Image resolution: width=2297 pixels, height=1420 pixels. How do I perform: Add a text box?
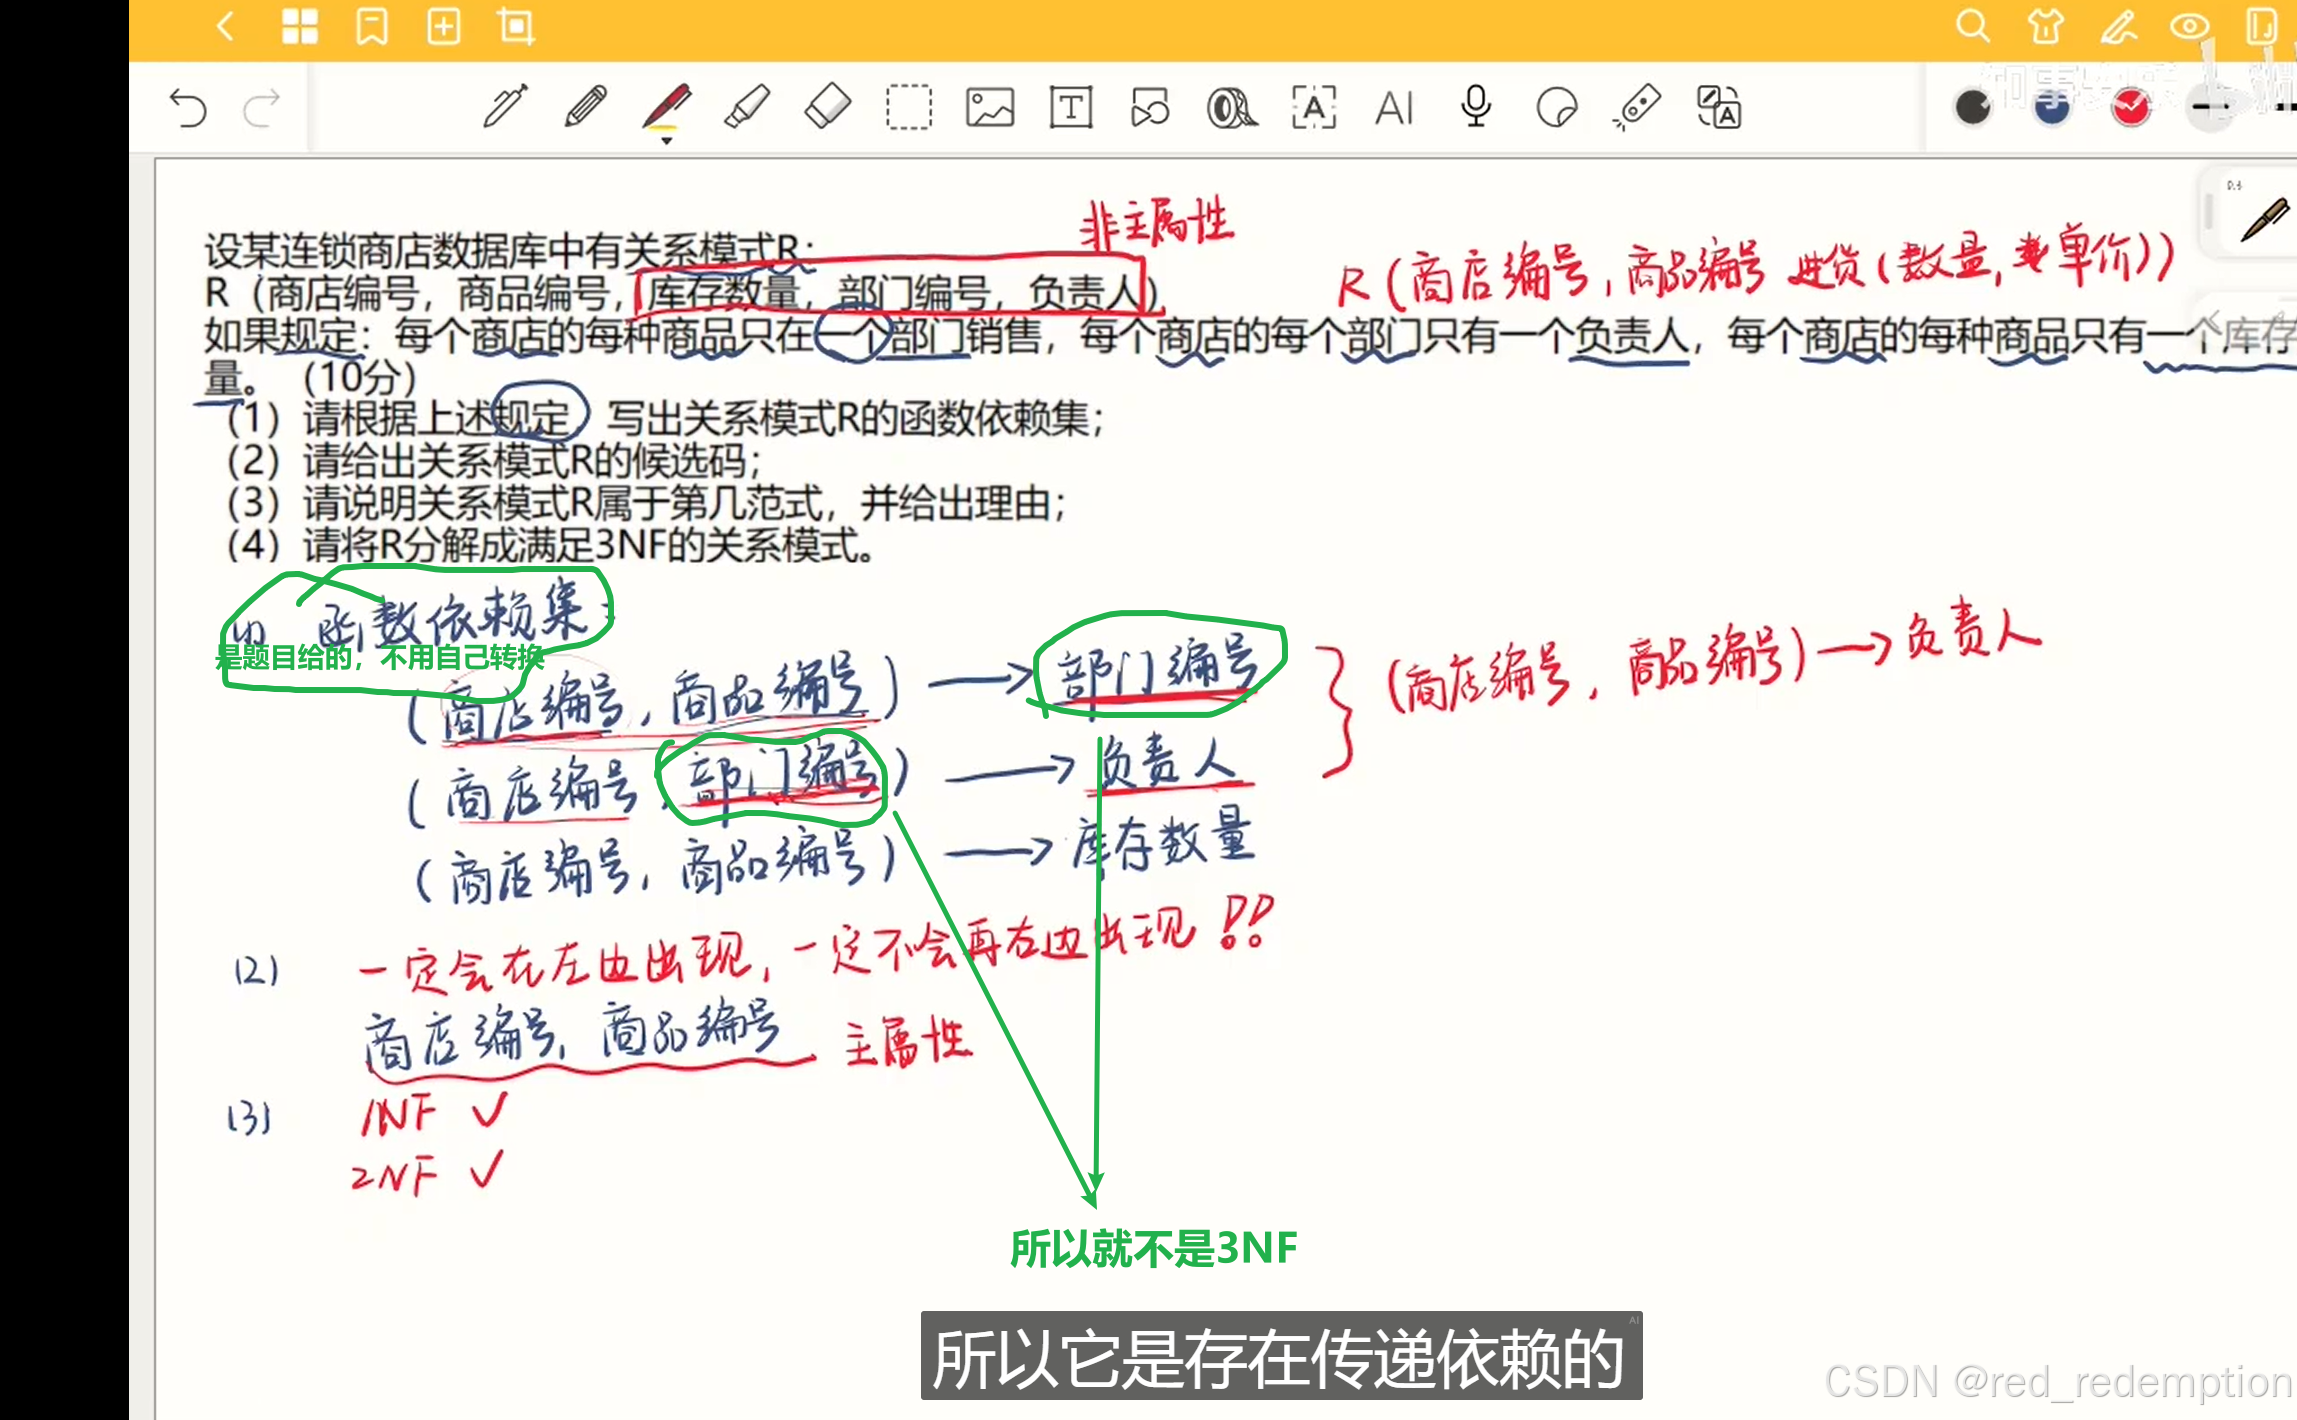1070,107
